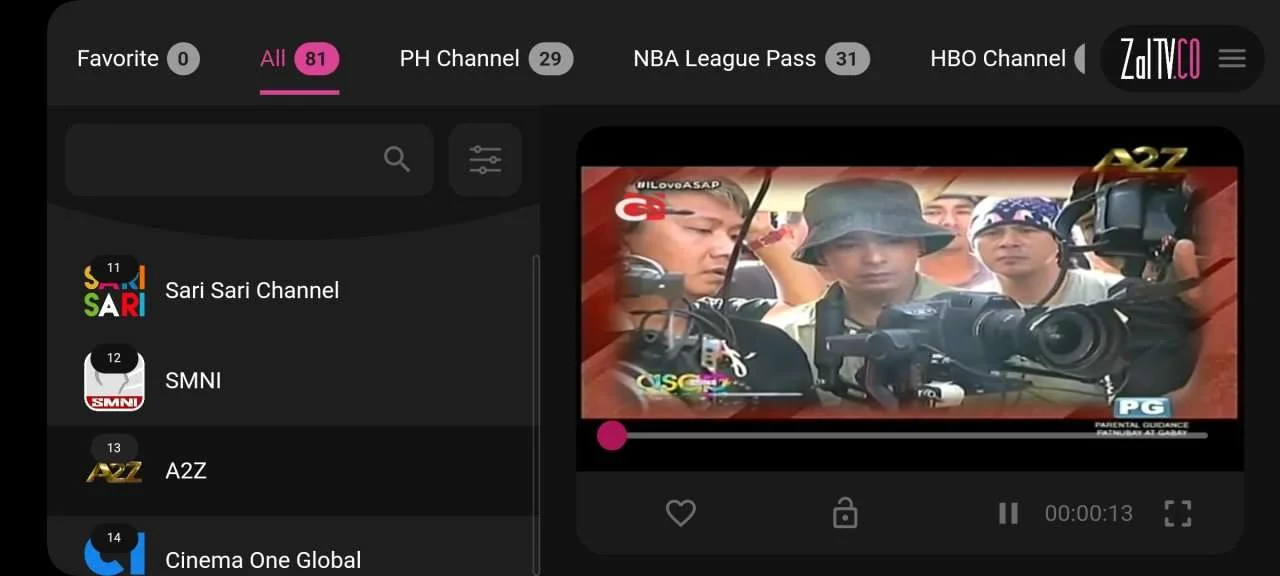Open the channel filter sliders button
Screen dimensions: 1280x576
[x=485, y=160]
